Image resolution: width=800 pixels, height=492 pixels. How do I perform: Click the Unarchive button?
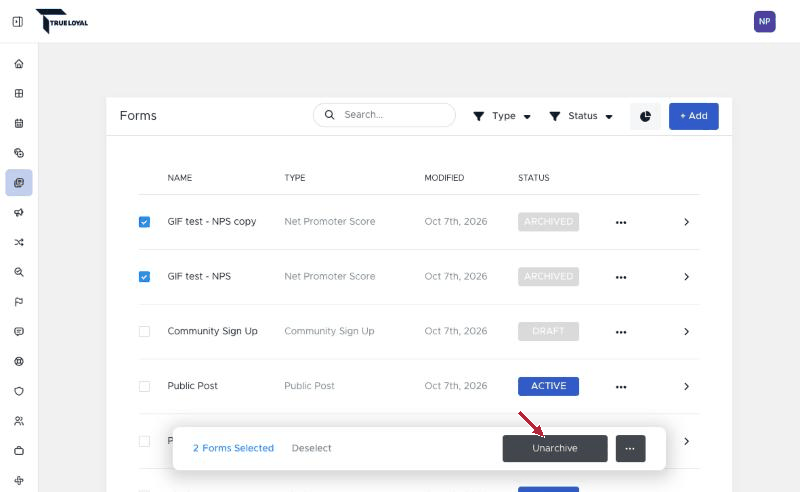555,449
